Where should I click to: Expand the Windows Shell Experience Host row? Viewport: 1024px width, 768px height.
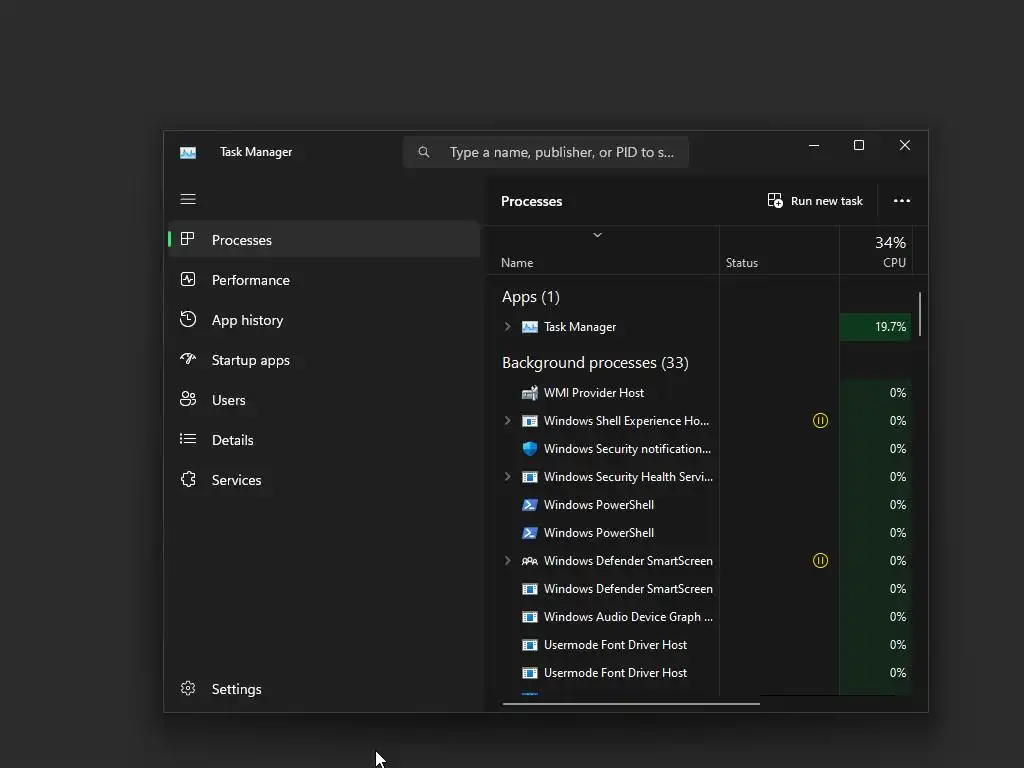(507, 421)
